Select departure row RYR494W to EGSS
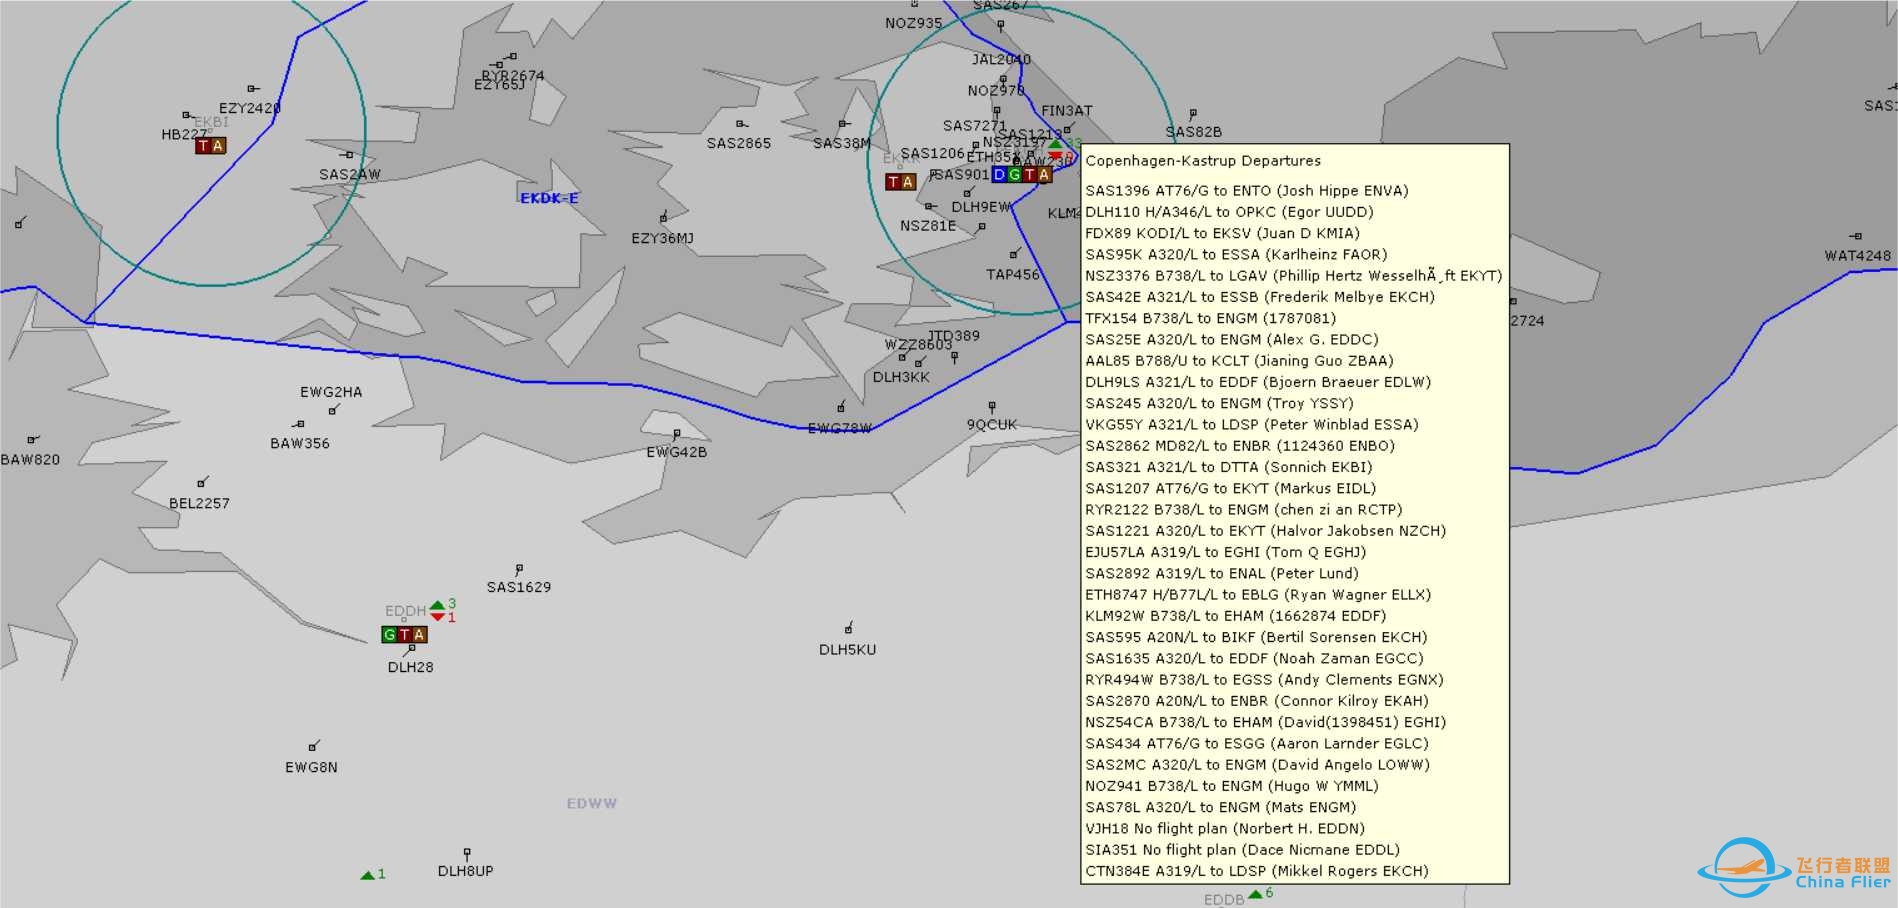The width and height of the screenshot is (1898, 908). [1264, 680]
